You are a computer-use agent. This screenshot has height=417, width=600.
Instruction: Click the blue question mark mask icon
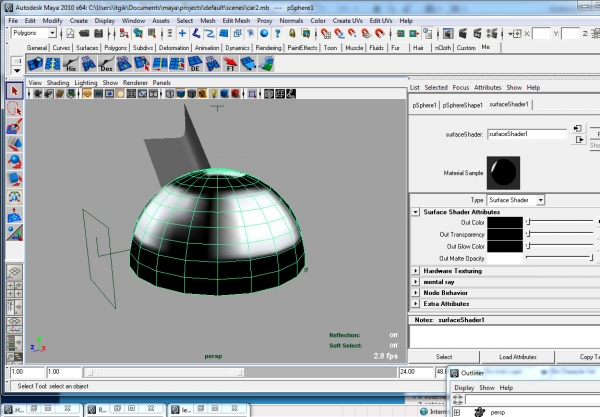(x=278, y=34)
